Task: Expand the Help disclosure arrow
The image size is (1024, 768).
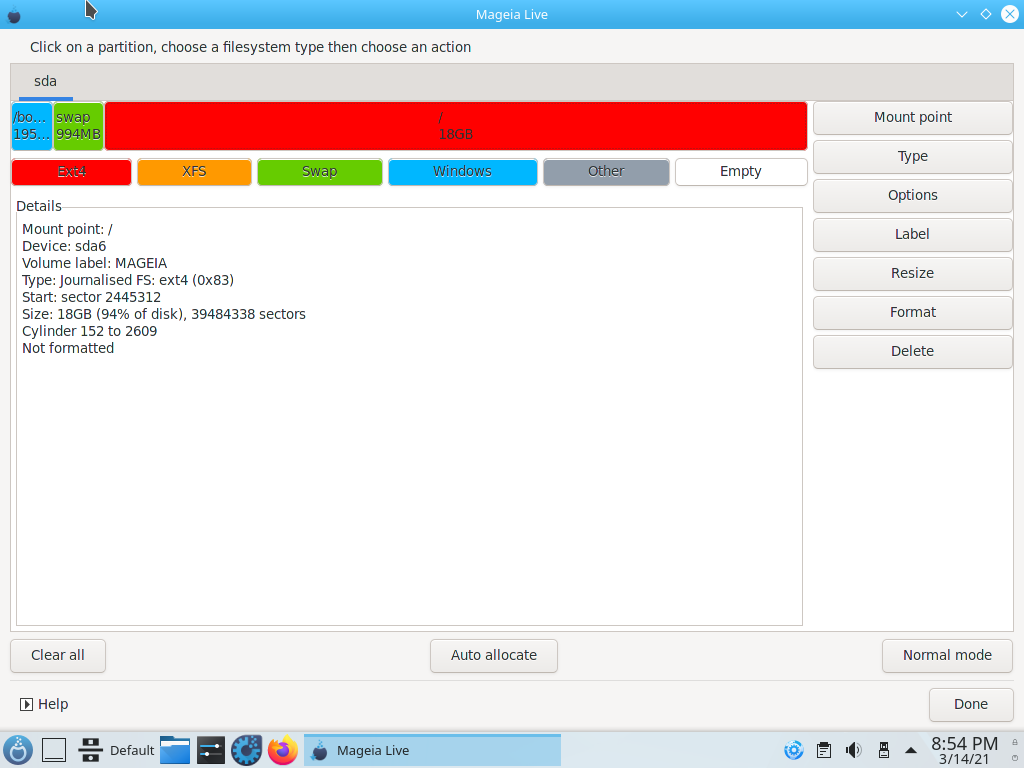Action: 26,704
